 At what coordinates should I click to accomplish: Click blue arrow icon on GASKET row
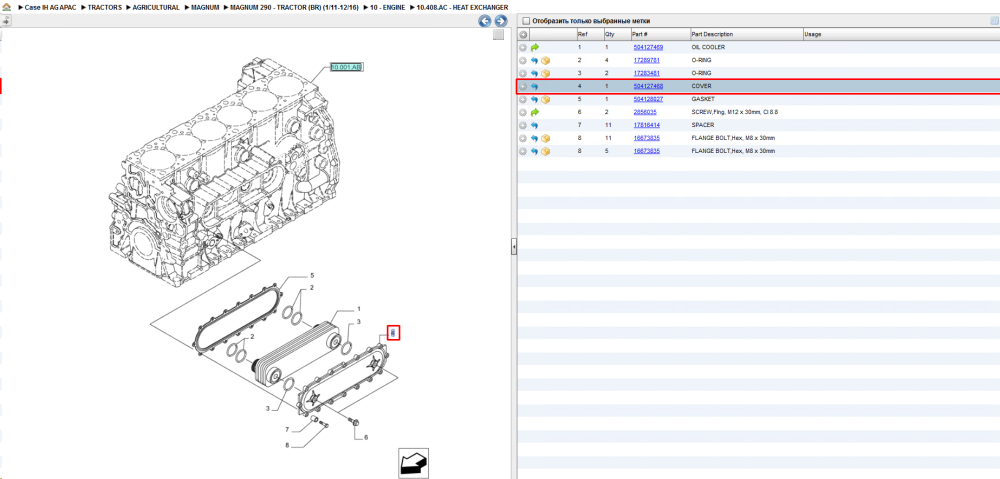pyautogui.click(x=534, y=99)
